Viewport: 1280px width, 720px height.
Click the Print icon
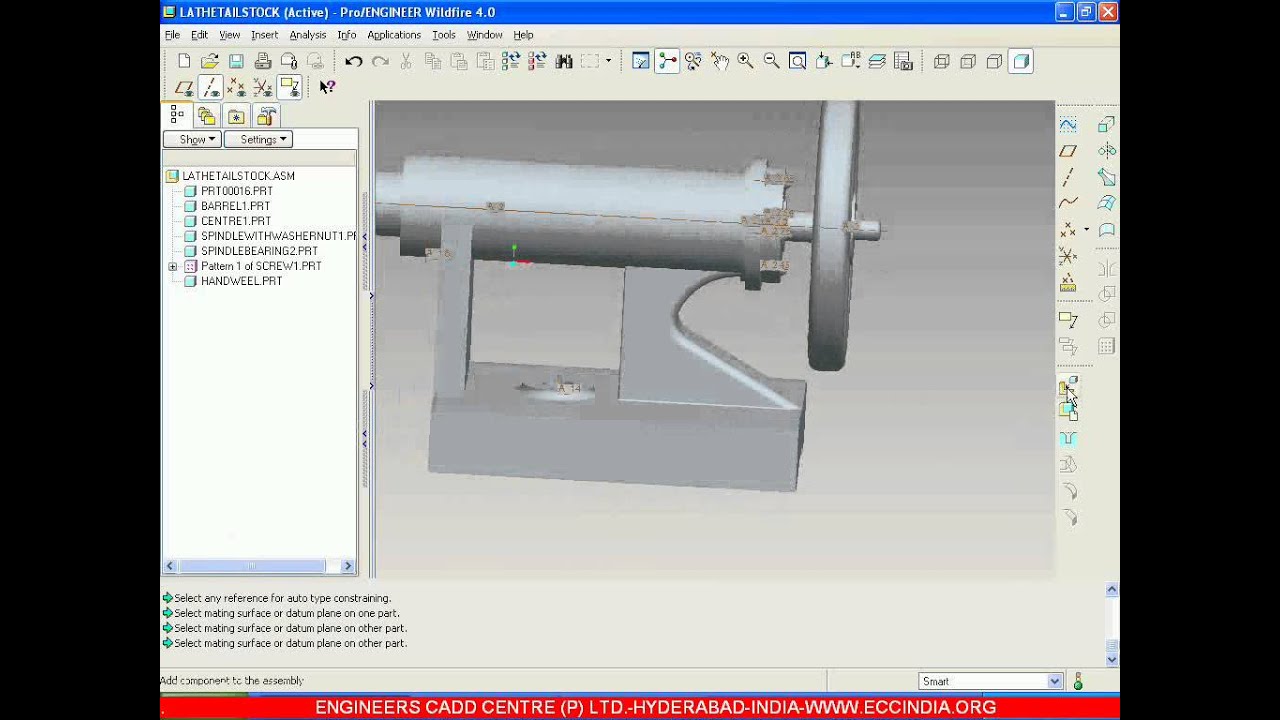(262, 62)
